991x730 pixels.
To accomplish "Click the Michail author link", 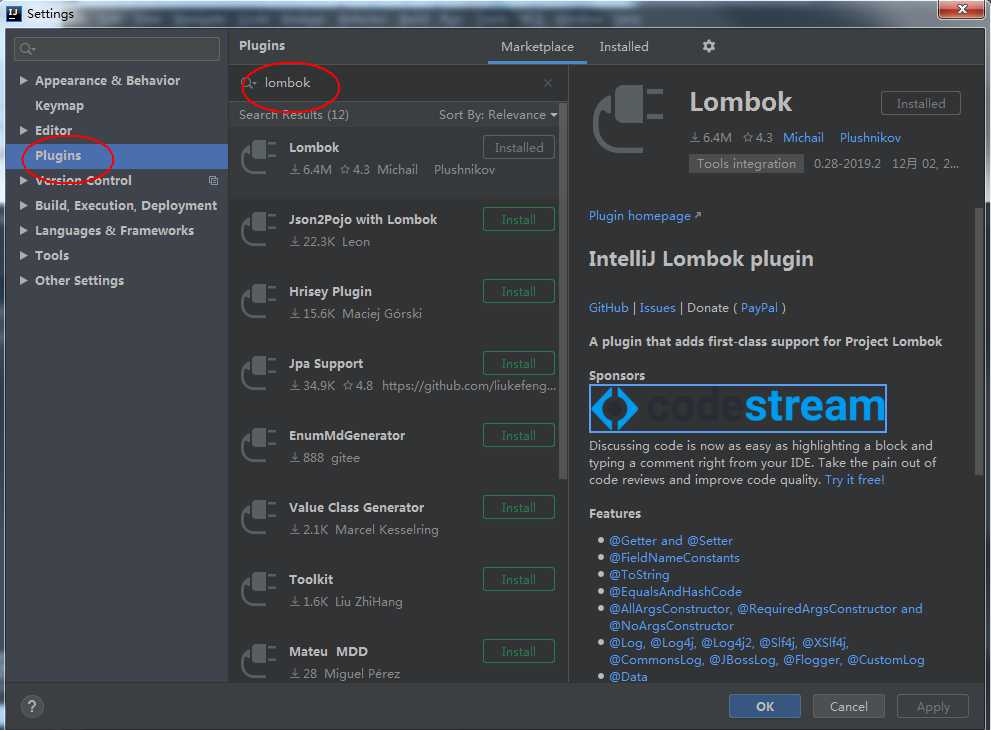I will [x=803, y=138].
